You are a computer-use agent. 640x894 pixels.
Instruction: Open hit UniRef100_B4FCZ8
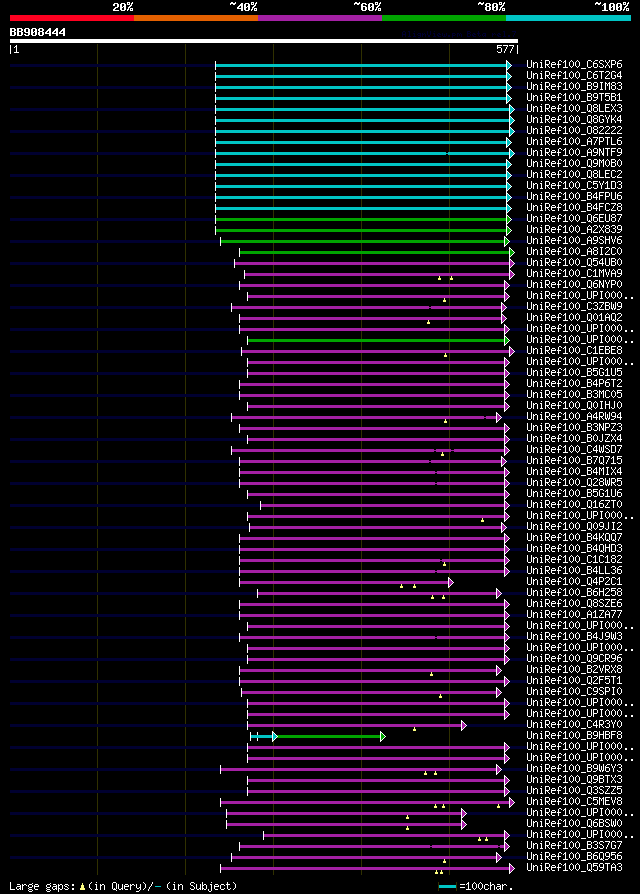[574, 208]
